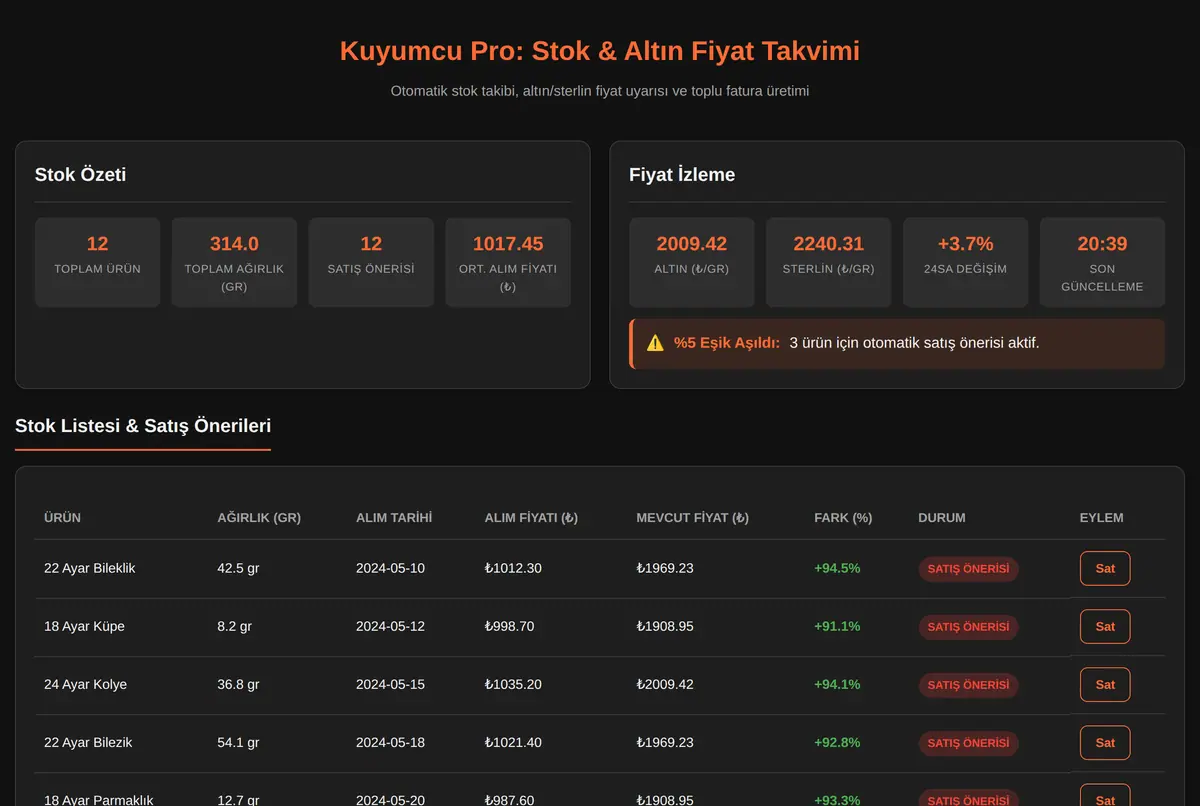
Task: Click the +91.1% difference value
Action: [837, 626]
